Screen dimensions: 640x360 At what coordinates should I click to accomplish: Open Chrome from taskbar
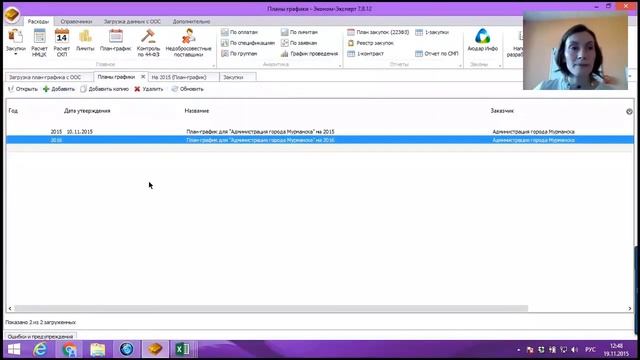pos(69,349)
